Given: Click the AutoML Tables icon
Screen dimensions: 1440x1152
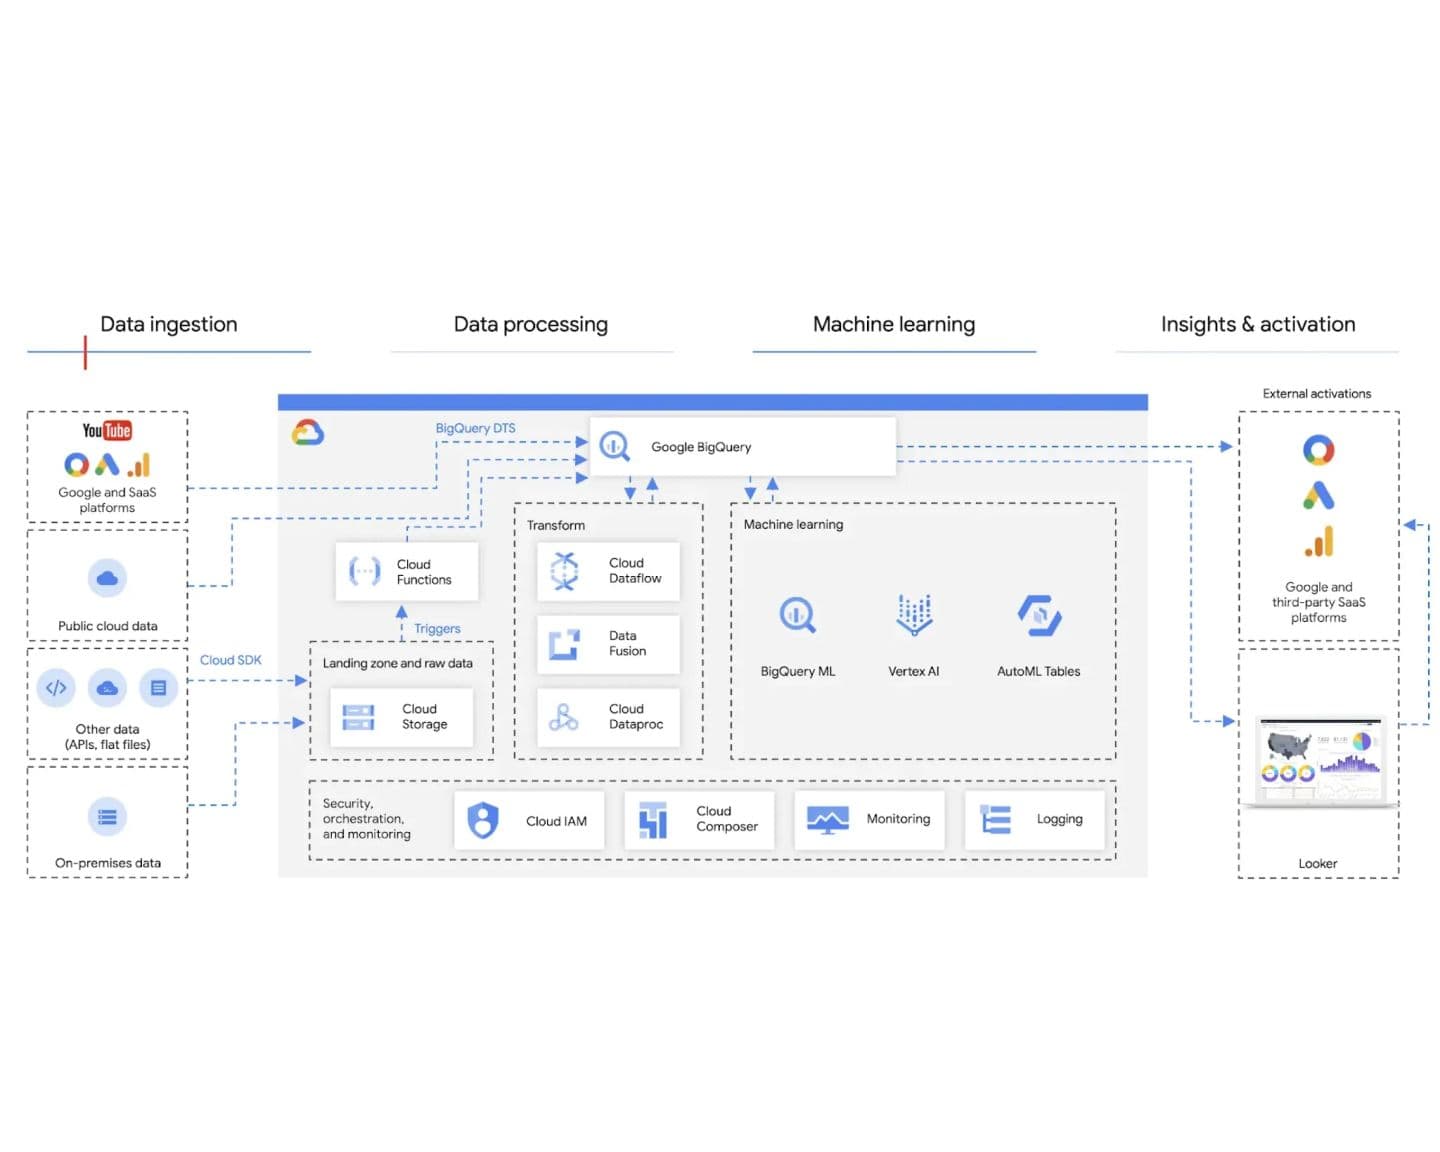Looking at the screenshot, I should pos(1039,615).
